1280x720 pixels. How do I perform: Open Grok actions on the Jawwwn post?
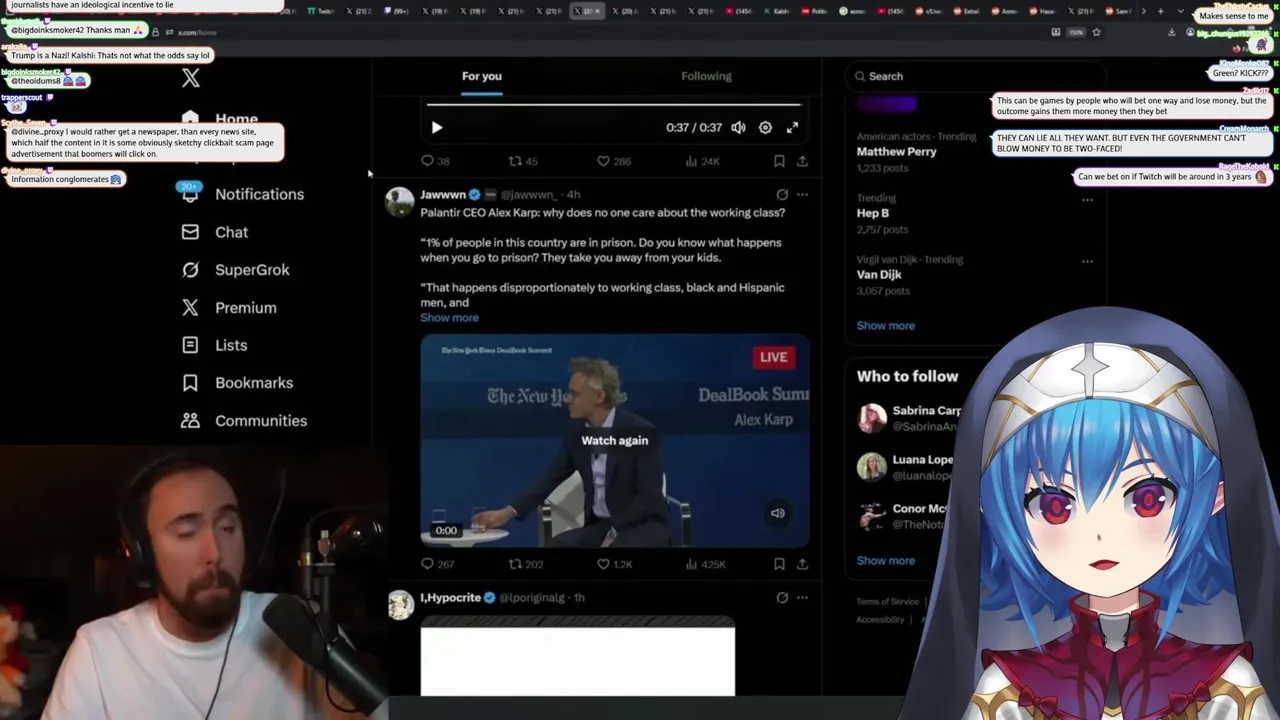782,195
